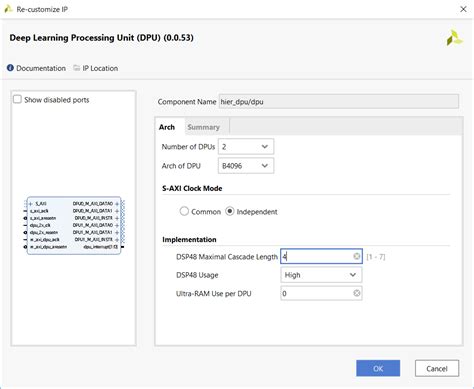Click the Vivado logo in the title bar
Viewport: 474px width, 389px height.
coord(8,9)
